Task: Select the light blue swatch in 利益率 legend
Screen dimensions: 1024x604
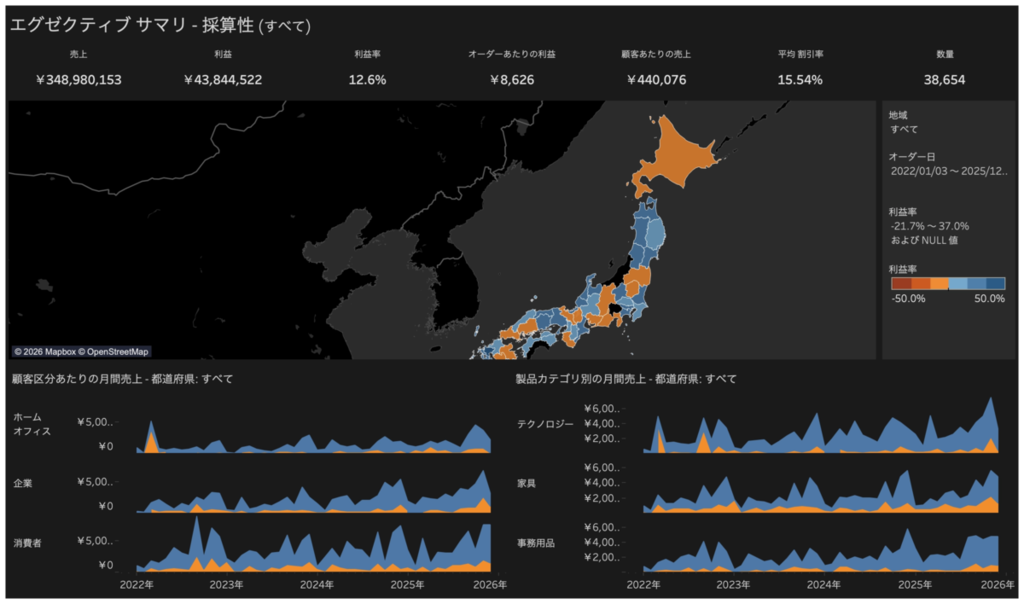Action: (x=958, y=283)
